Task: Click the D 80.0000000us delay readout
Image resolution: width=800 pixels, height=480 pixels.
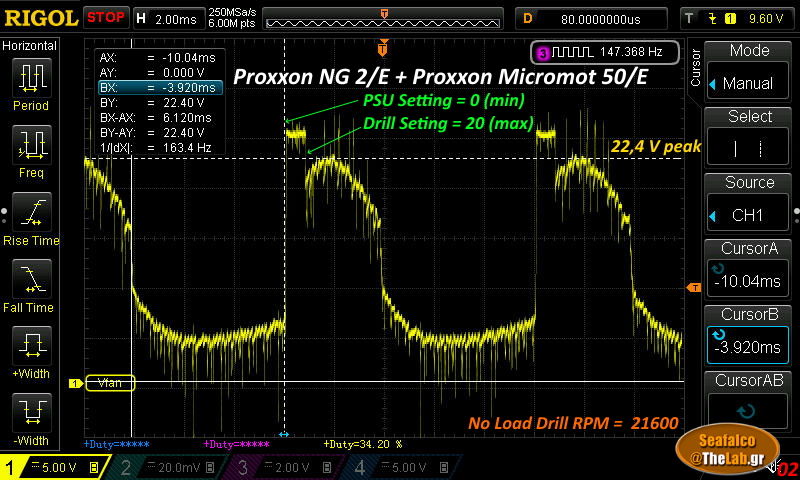Action: (591, 19)
